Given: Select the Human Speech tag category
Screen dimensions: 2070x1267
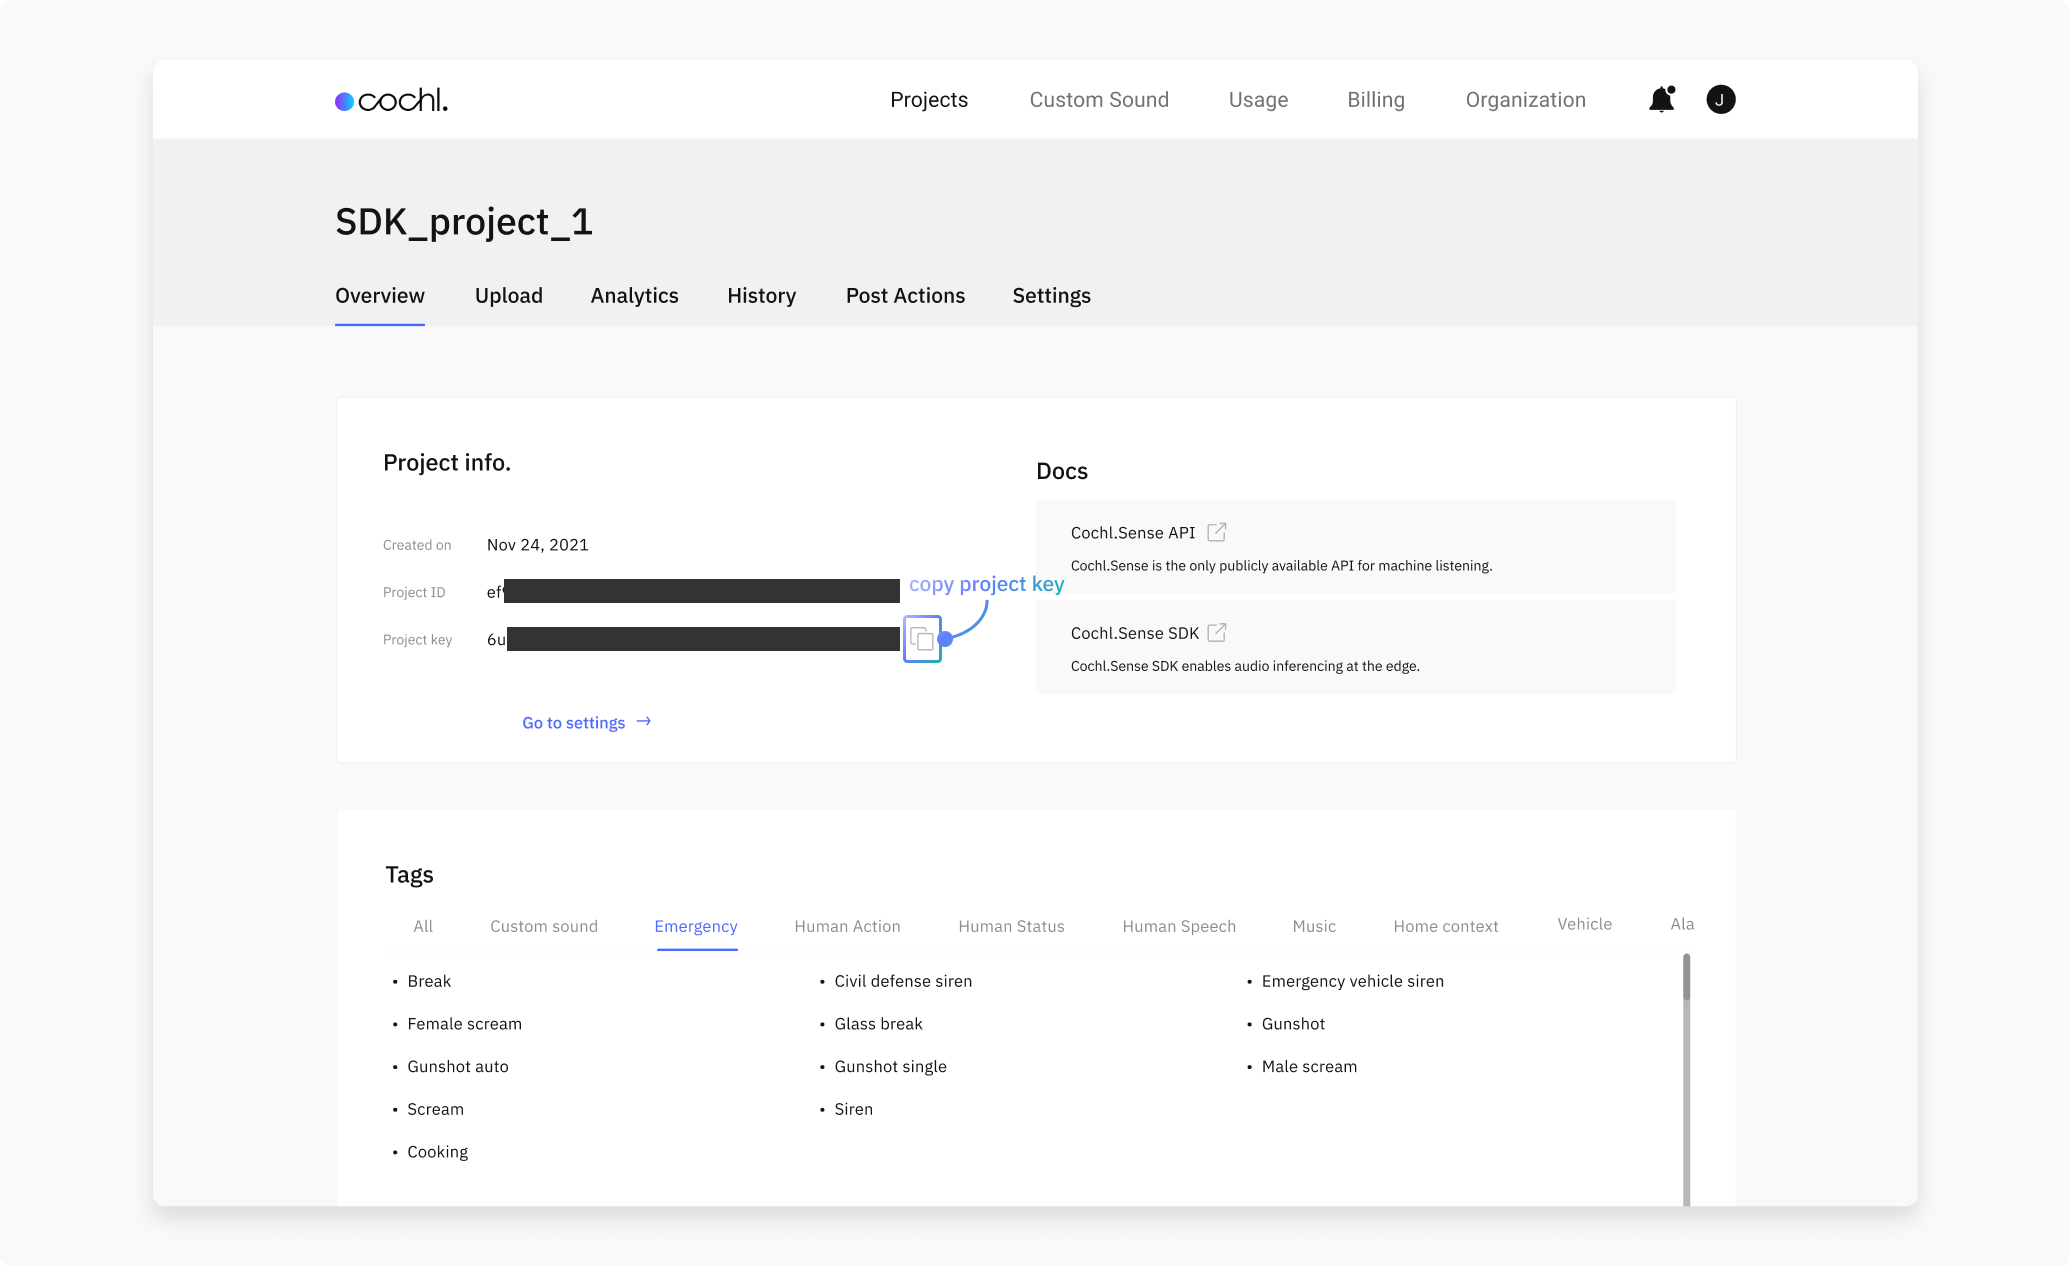Looking at the screenshot, I should [1179, 926].
